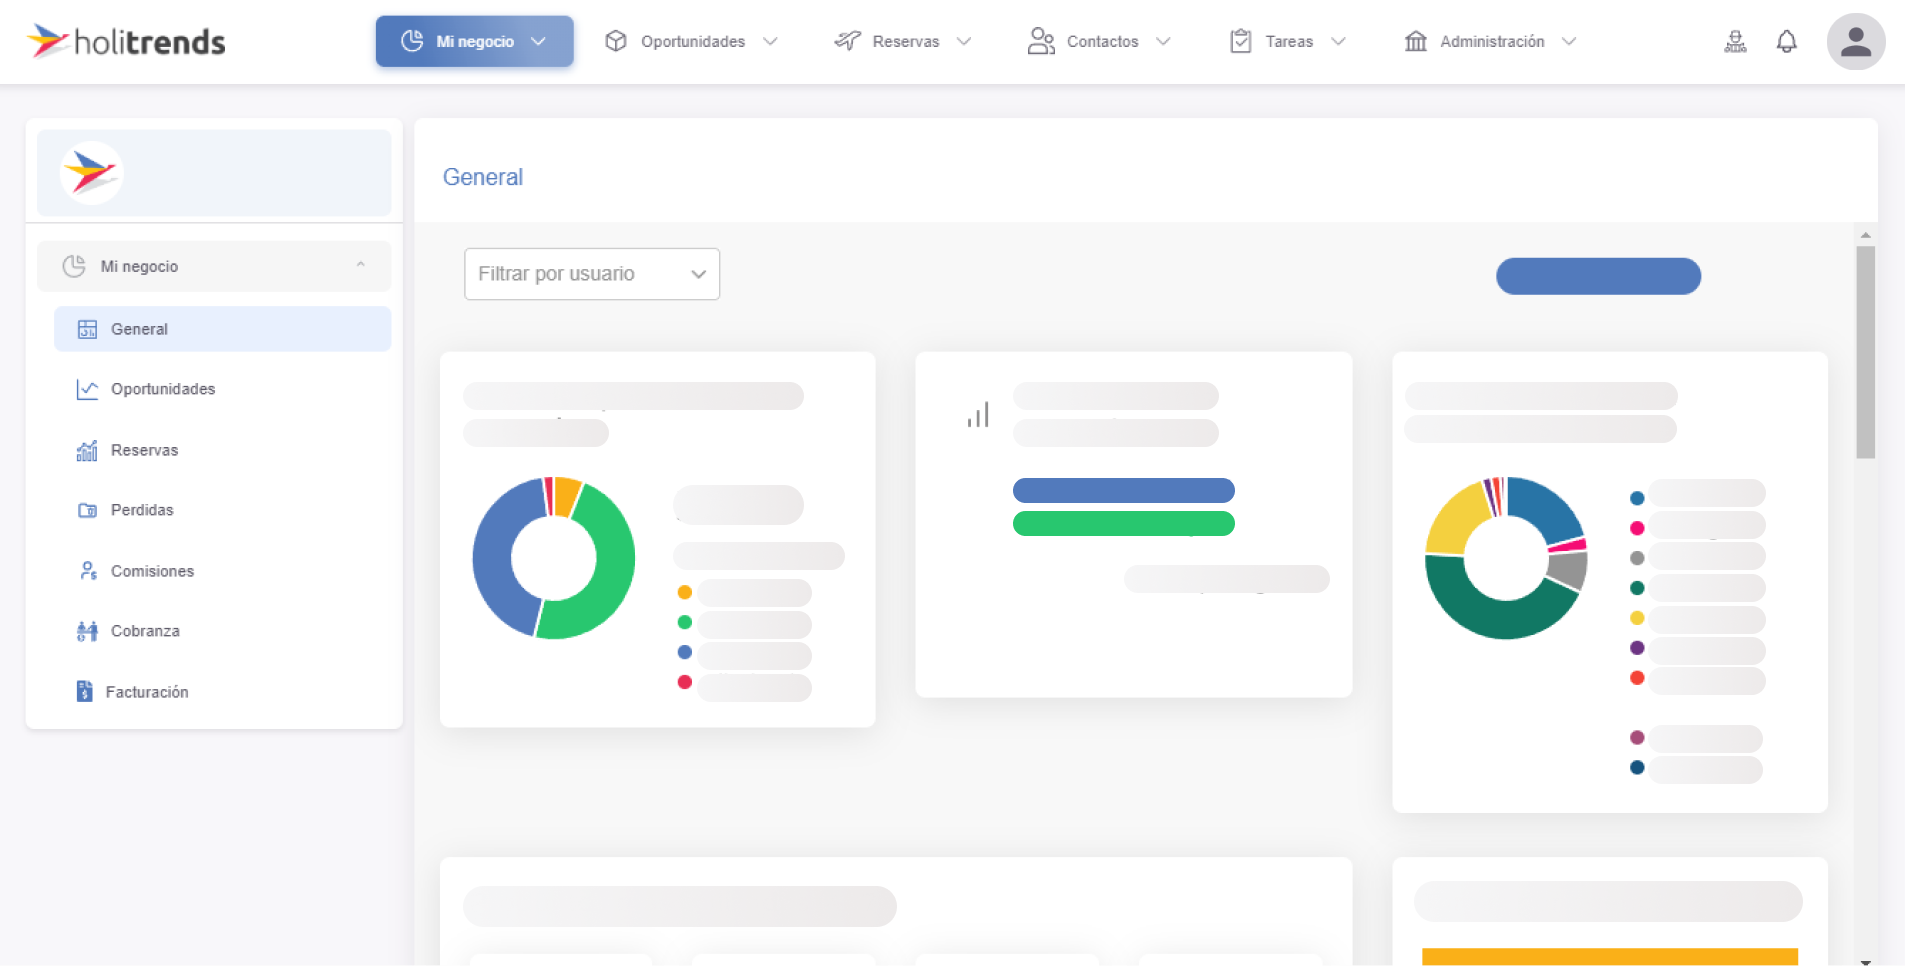Click the Mi negocio sidebar pie icon

tap(74, 266)
